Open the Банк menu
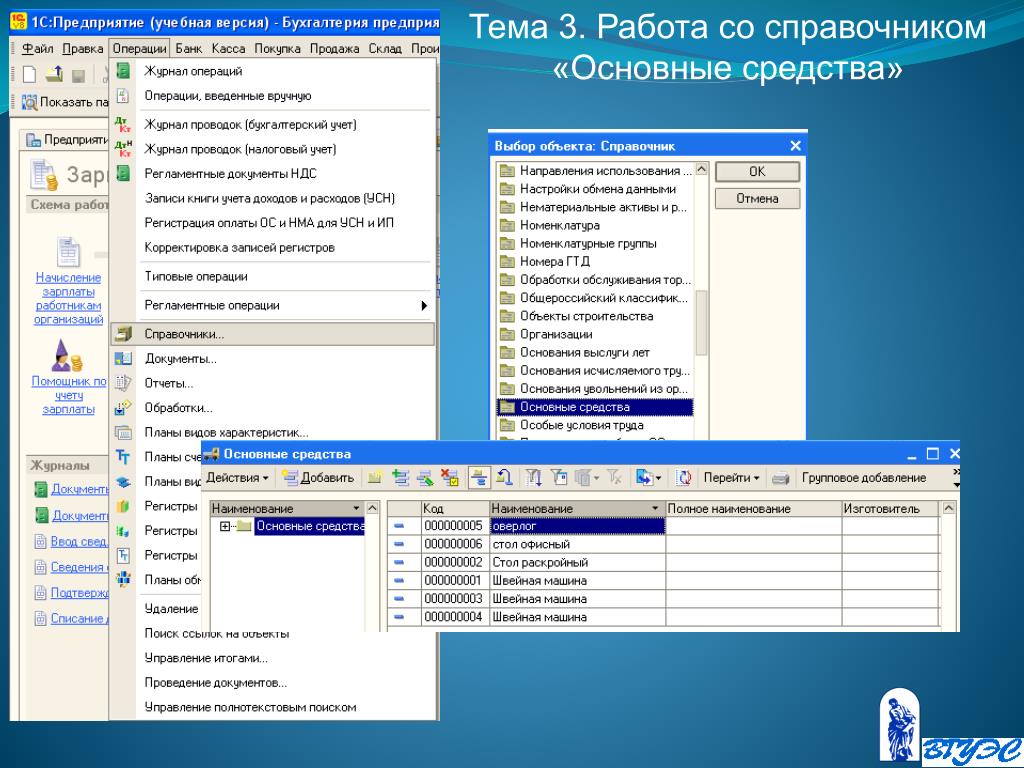The image size is (1024, 768). click(x=189, y=48)
